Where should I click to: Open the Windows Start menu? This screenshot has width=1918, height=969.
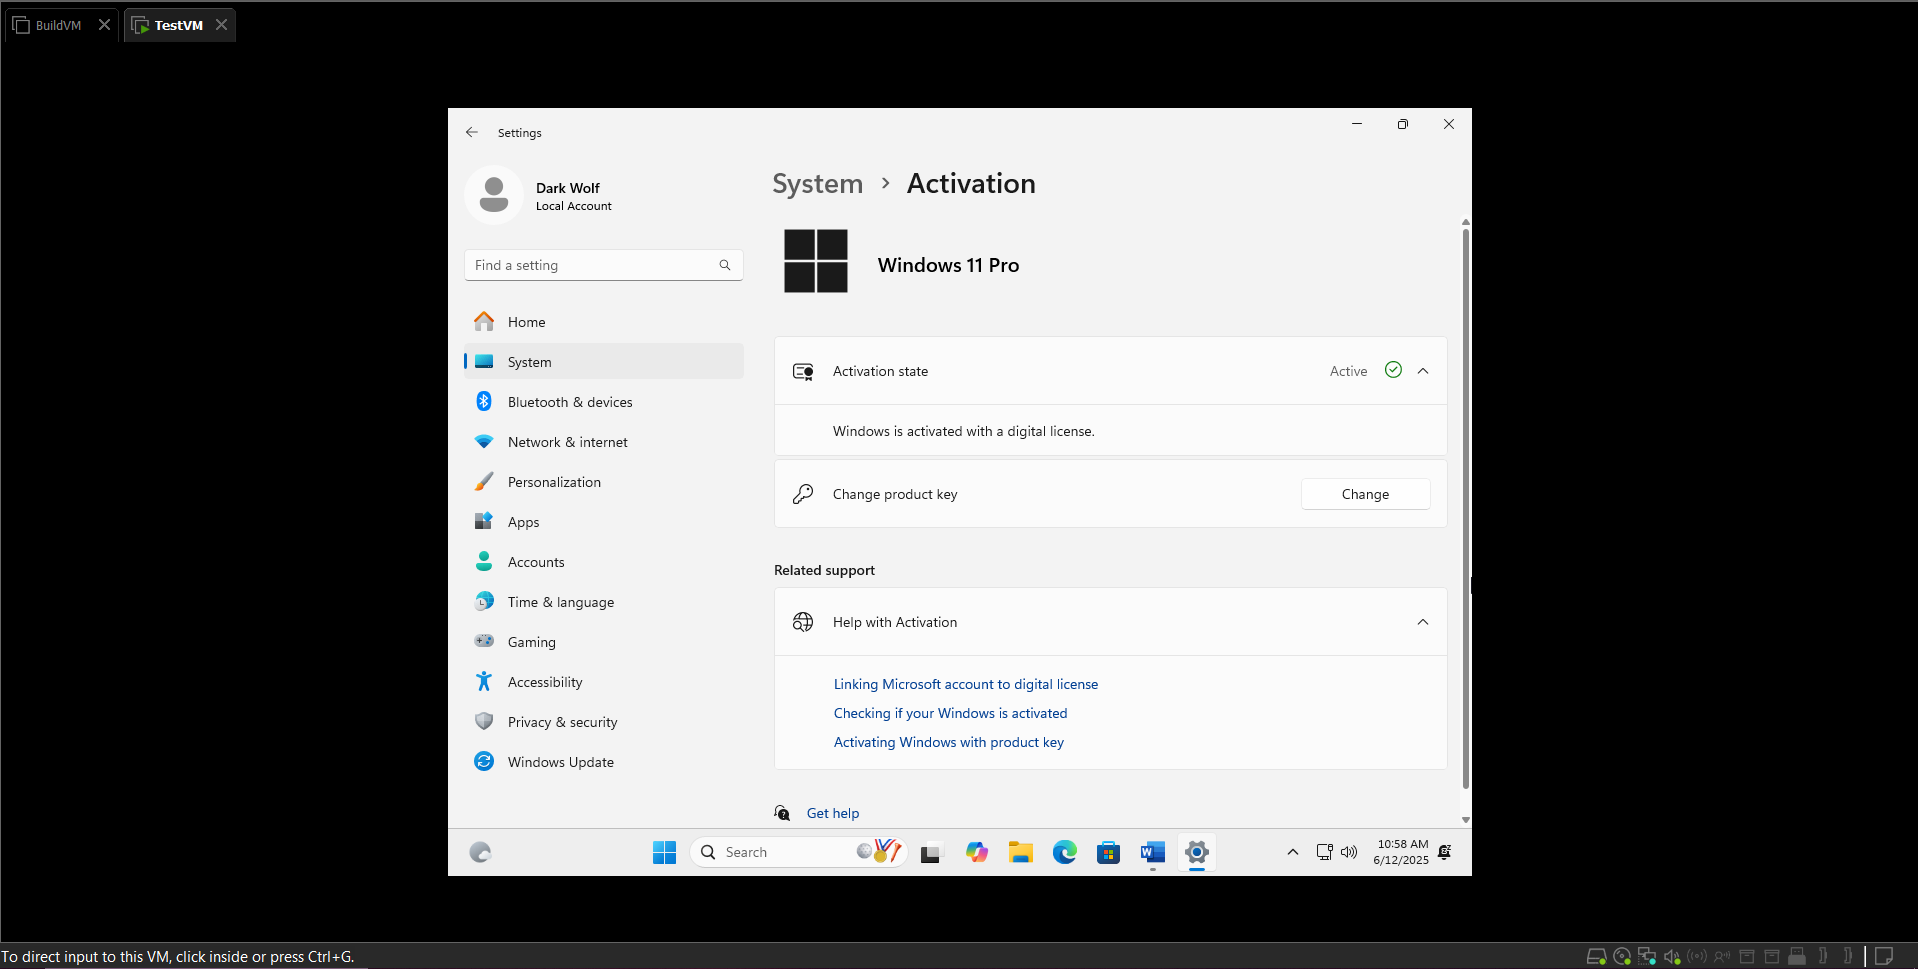[x=664, y=852]
